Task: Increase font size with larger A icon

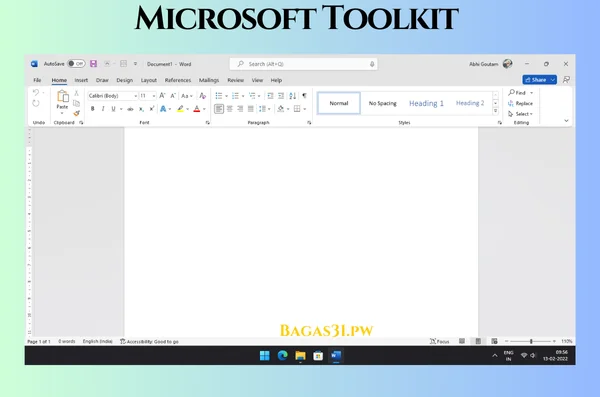Action: click(162, 96)
